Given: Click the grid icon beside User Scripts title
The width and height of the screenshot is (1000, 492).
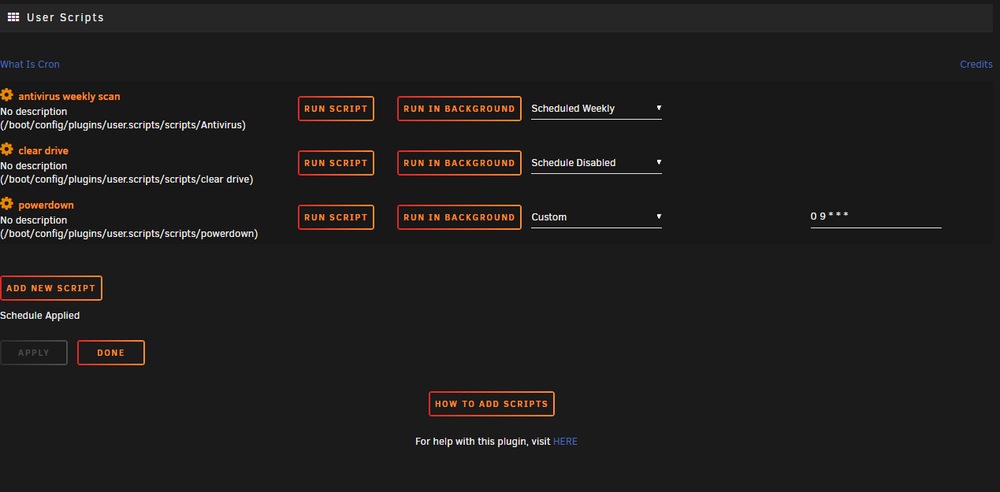Looking at the screenshot, I should click(13, 17).
